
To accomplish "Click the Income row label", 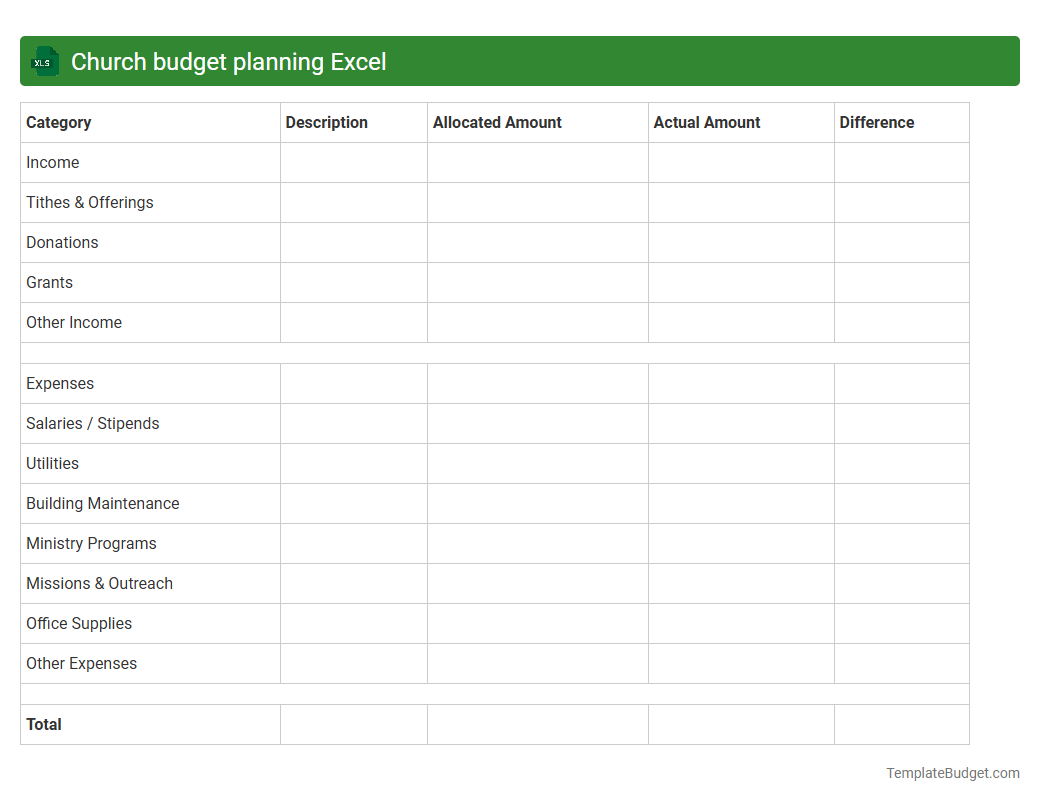I will pyautogui.click(x=53, y=162).
